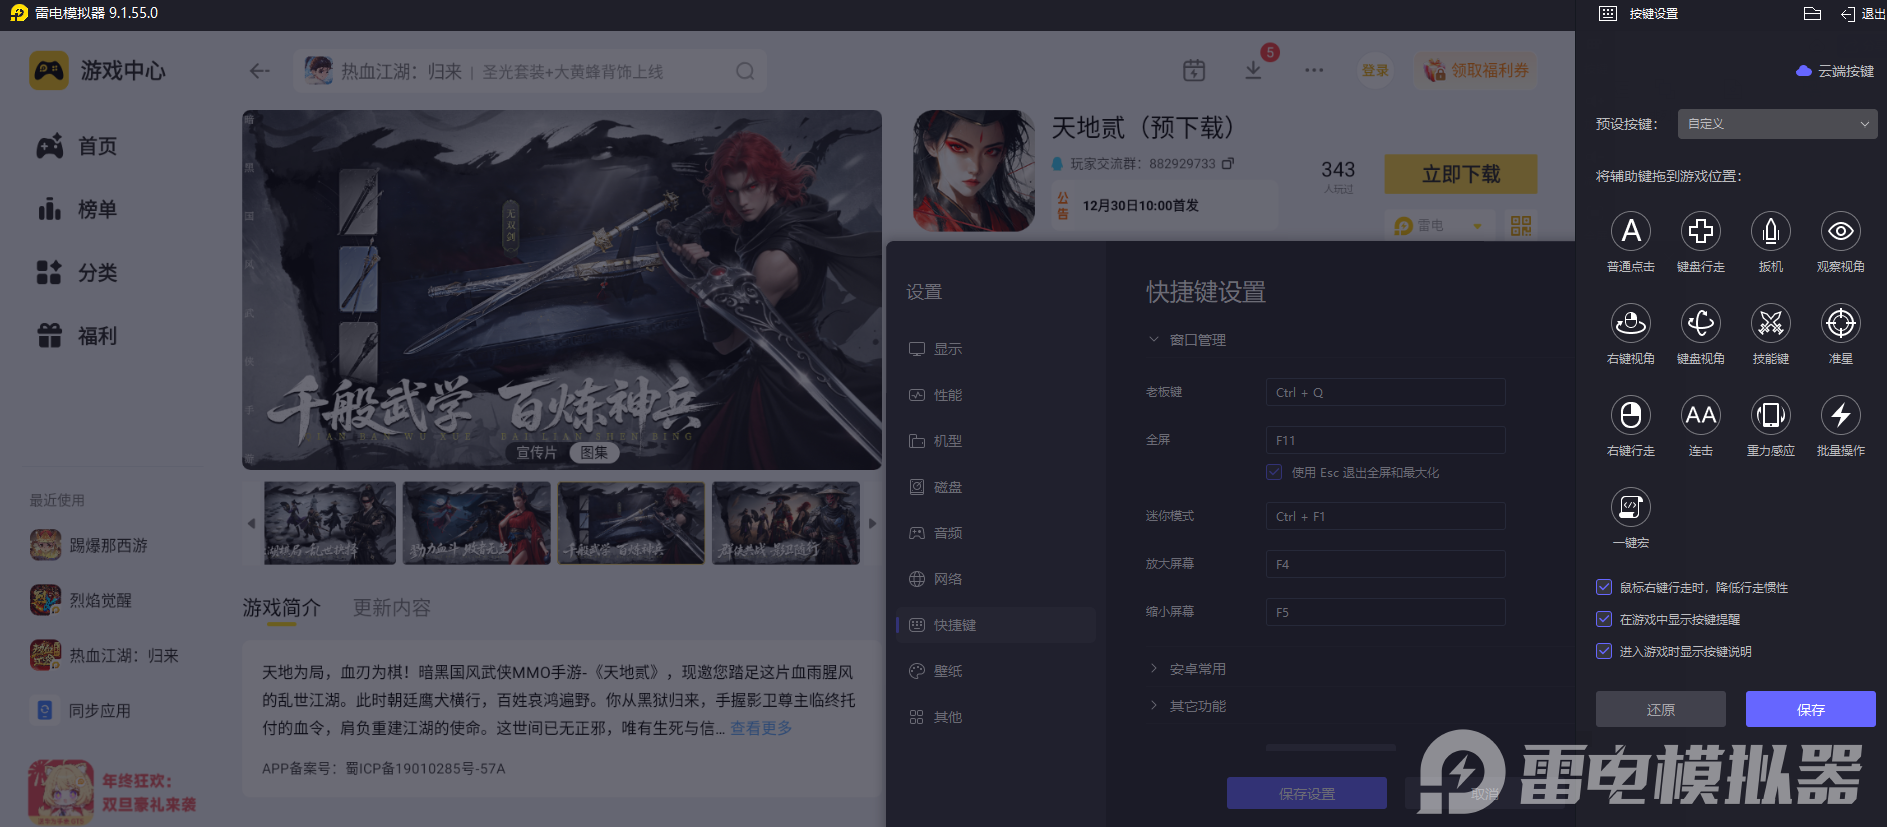Click the back arrow in game center
This screenshot has height=827, width=1887.
pos(260,71)
